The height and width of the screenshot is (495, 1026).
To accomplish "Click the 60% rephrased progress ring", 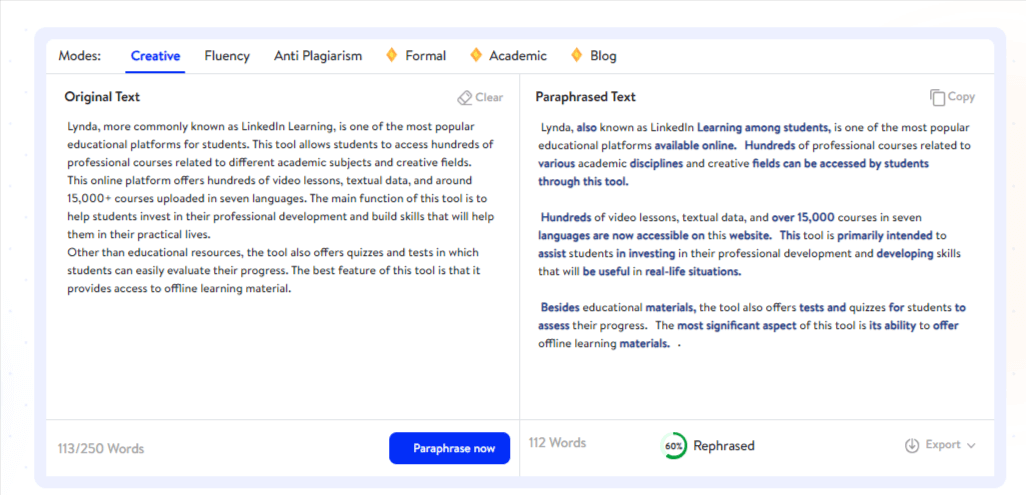I will 675,446.
